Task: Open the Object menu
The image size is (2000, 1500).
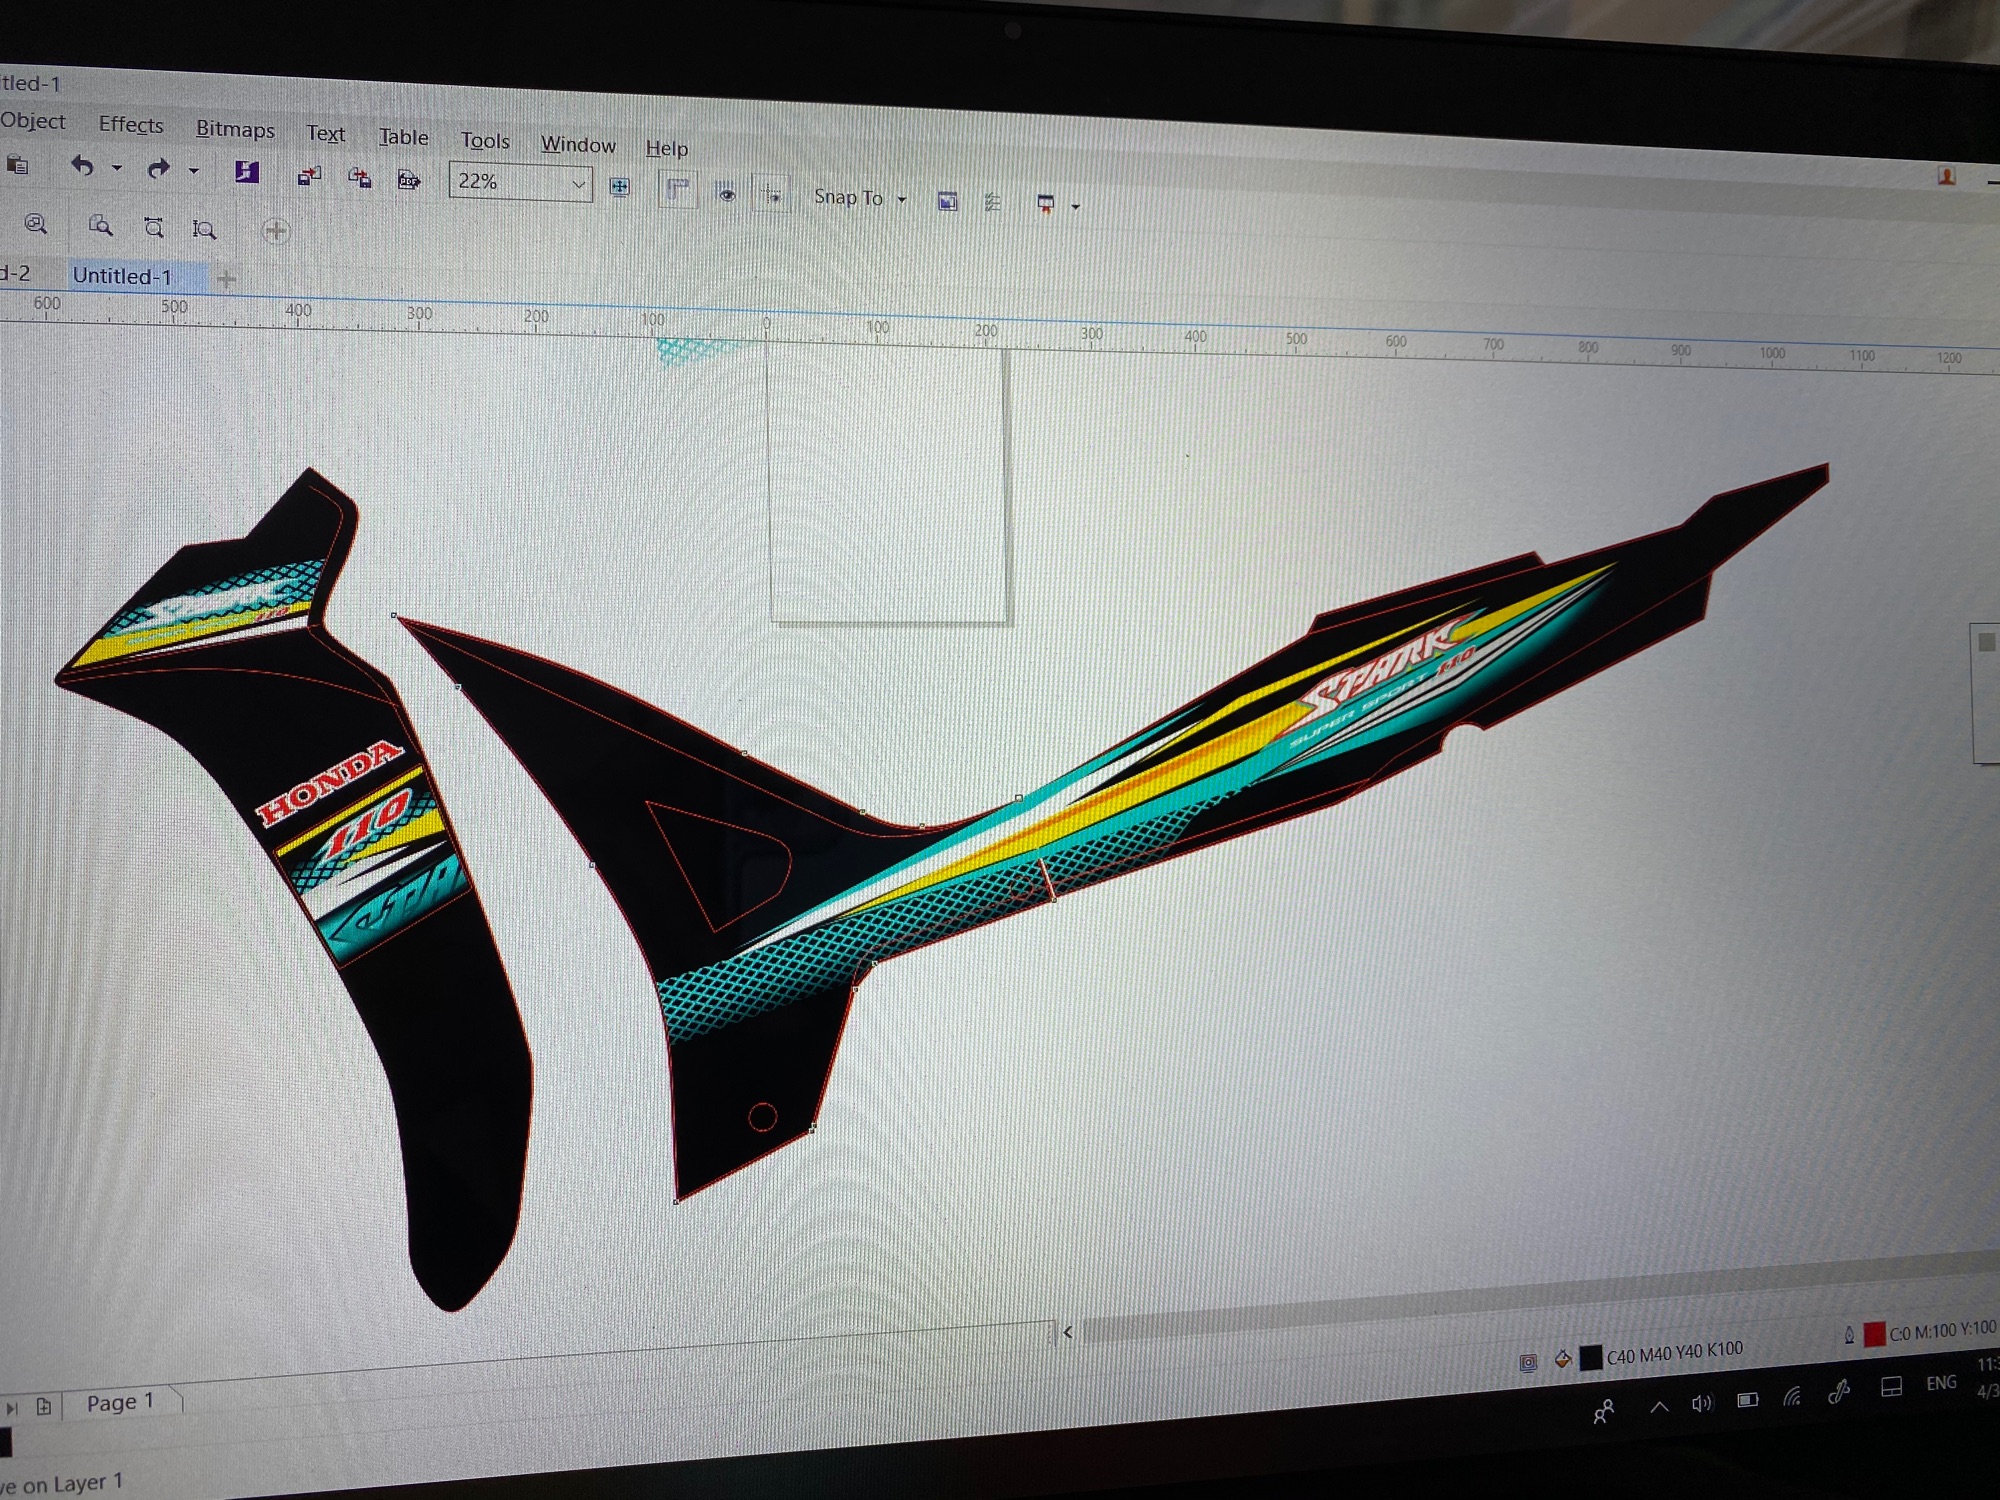Action: coord(33,121)
